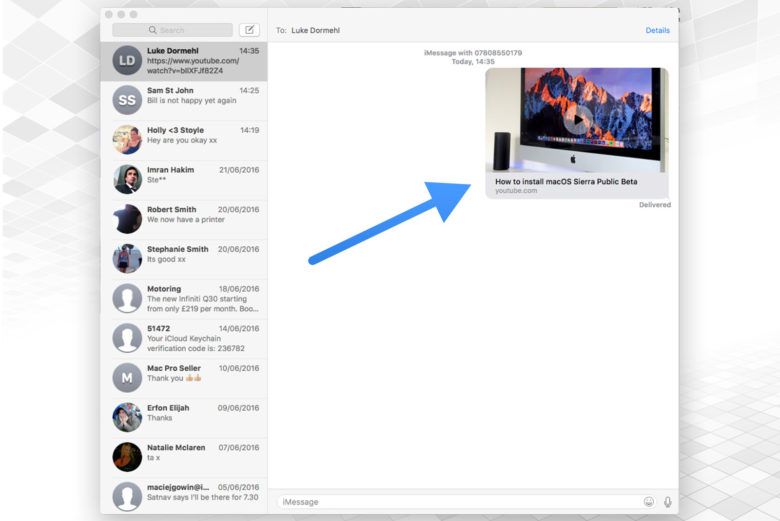Open the emoji picker in message field
The width and height of the screenshot is (780, 521).
[x=649, y=501]
